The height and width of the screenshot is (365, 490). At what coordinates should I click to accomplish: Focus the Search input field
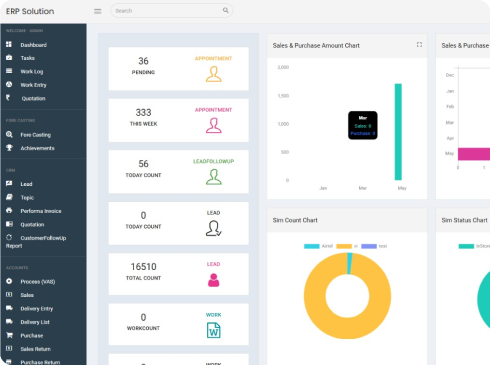click(x=171, y=11)
